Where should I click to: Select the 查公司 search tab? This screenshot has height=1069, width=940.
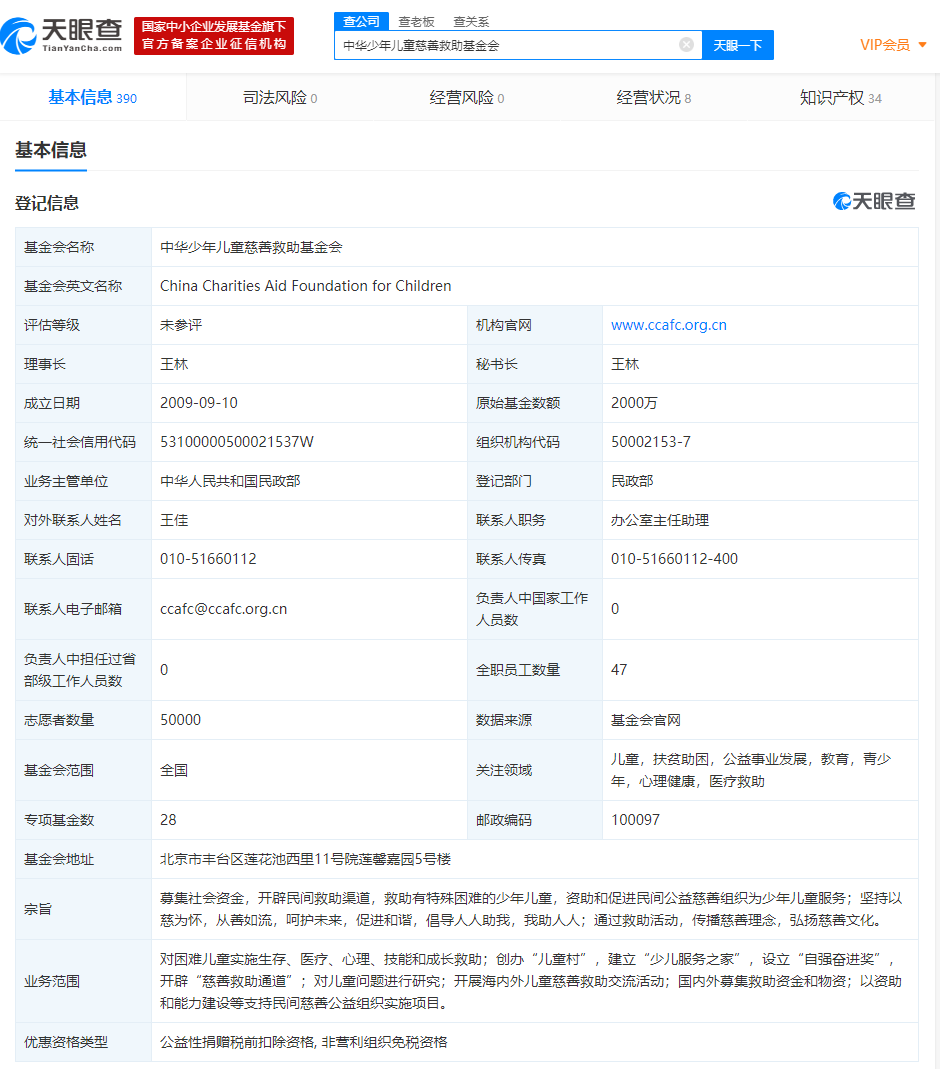click(x=361, y=21)
